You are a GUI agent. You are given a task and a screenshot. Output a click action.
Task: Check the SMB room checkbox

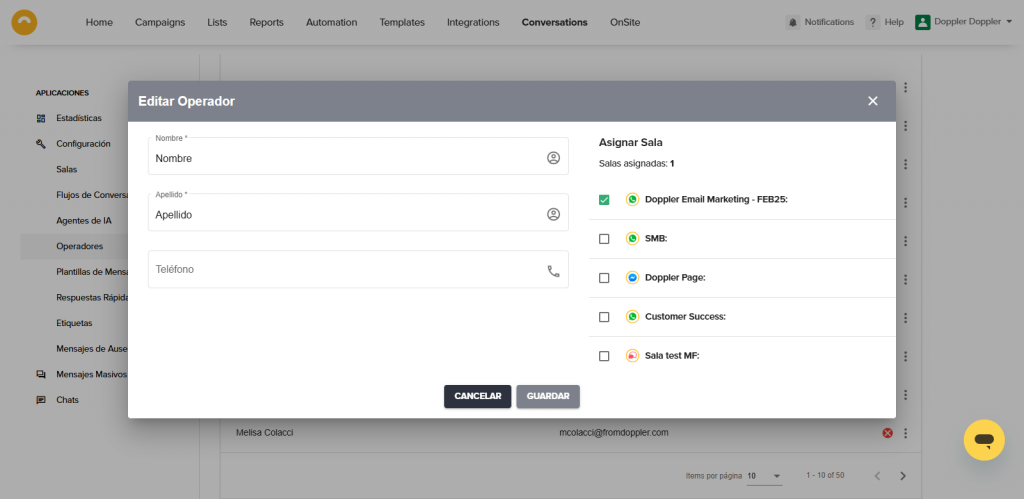point(604,239)
